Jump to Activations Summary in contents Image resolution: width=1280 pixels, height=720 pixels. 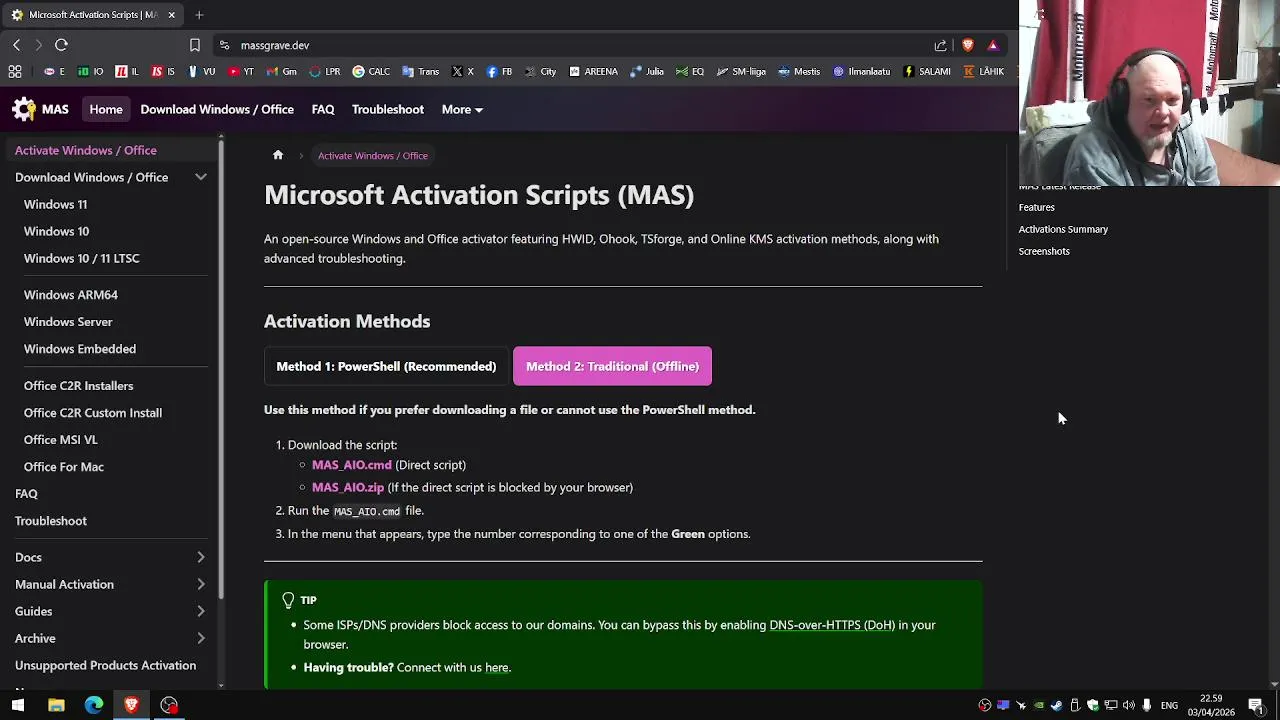1063,229
